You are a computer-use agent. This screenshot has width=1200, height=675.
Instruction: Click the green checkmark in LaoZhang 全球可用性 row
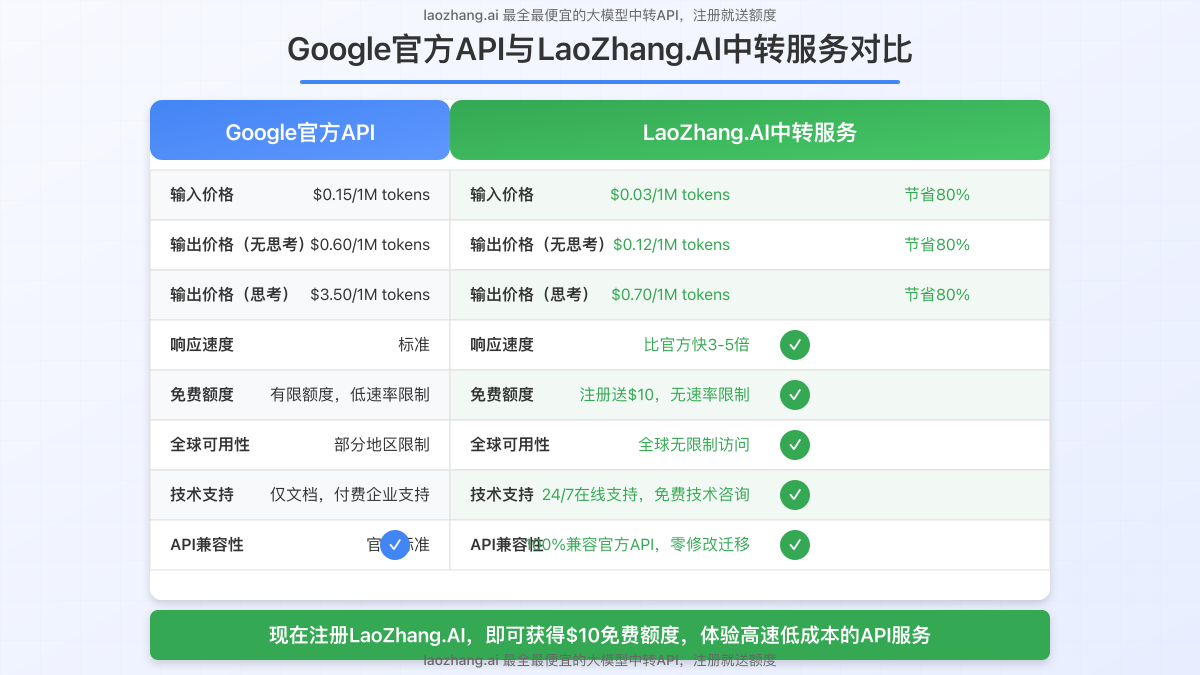[x=795, y=445]
